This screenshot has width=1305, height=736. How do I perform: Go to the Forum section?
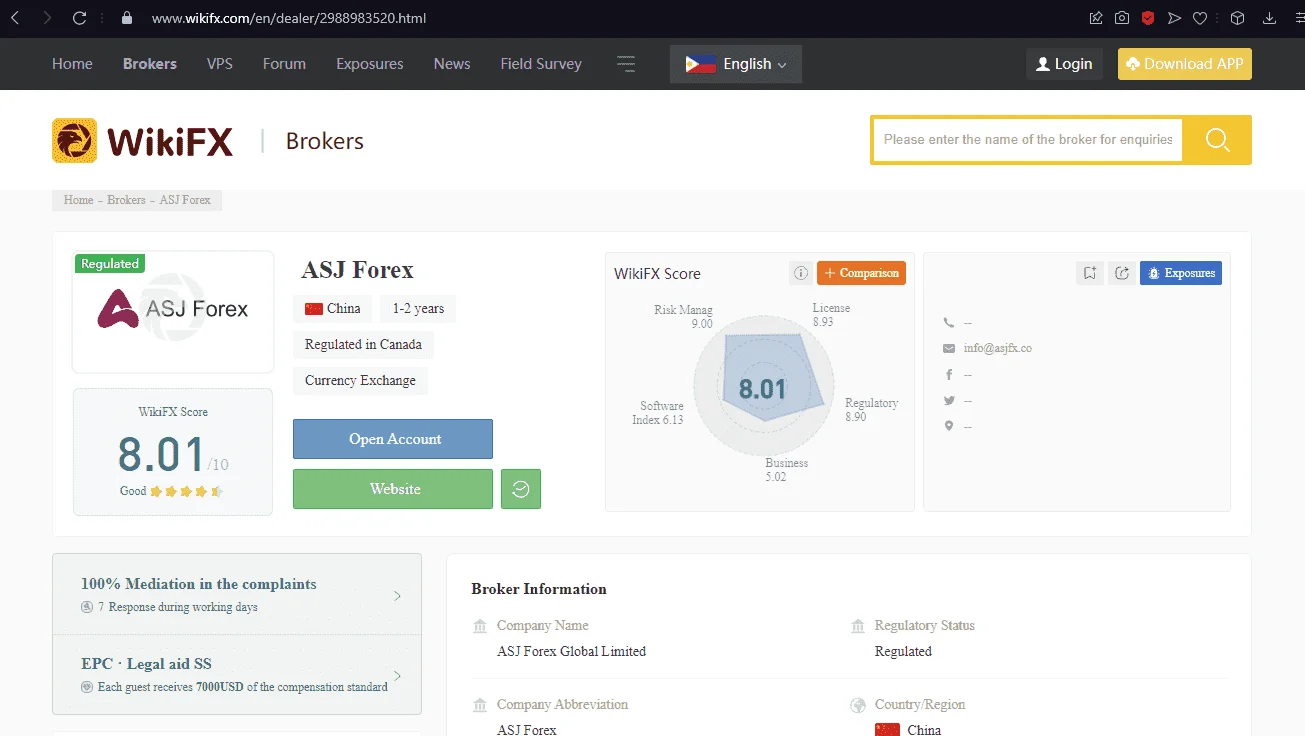click(284, 64)
